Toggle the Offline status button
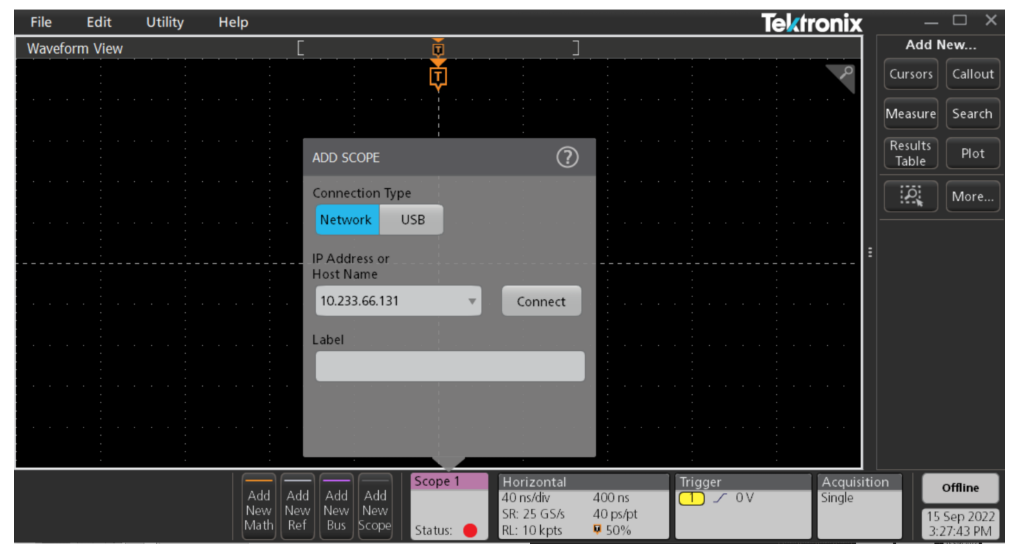This screenshot has height=550, width=1011. [x=959, y=488]
